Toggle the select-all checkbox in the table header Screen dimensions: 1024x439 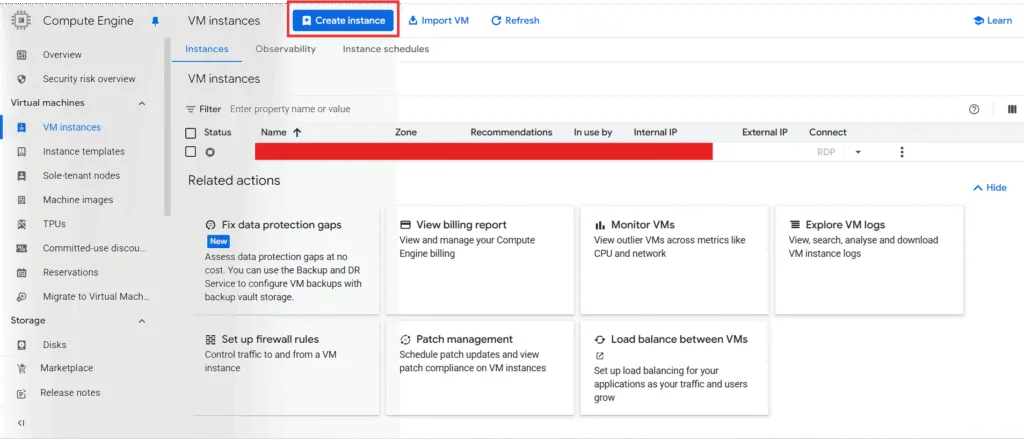pyautogui.click(x=191, y=133)
